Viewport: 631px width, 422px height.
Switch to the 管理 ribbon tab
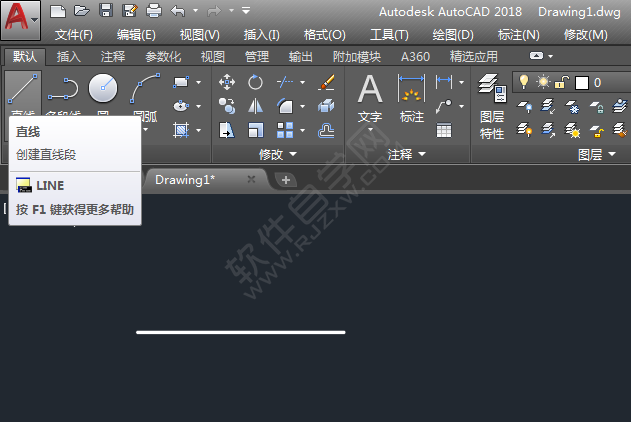pos(257,57)
